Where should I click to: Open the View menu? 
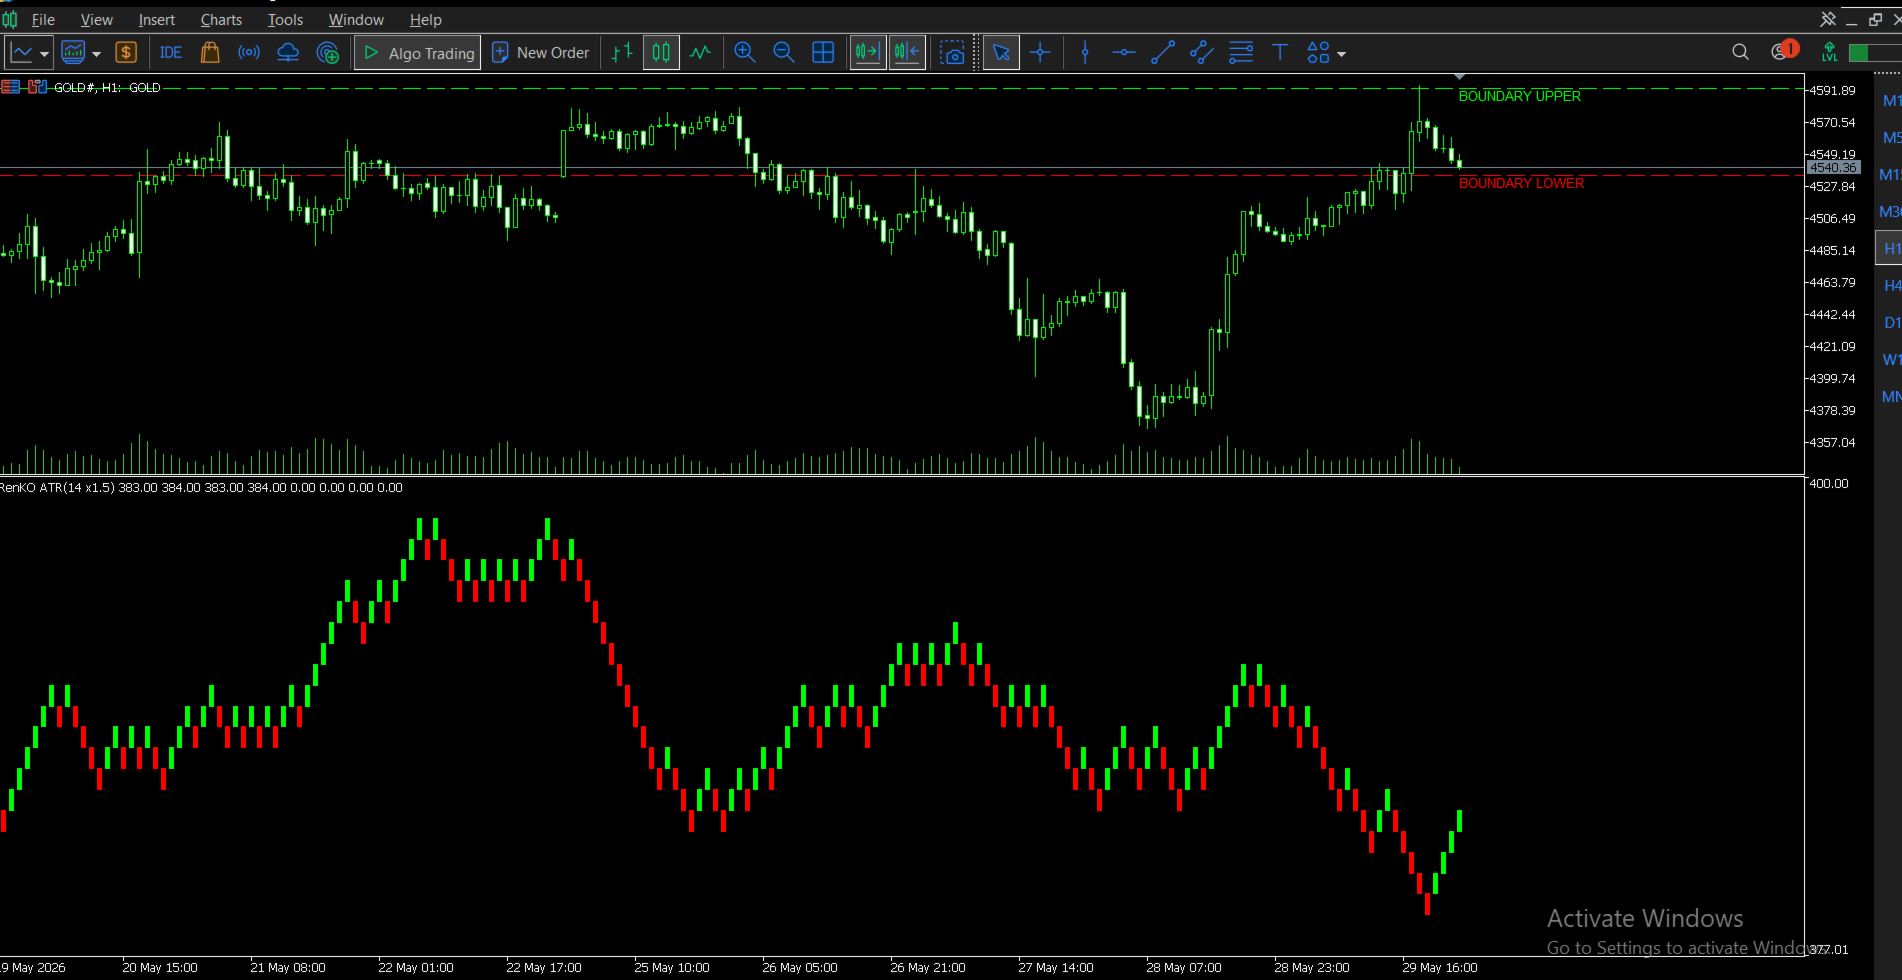pos(96,20)
